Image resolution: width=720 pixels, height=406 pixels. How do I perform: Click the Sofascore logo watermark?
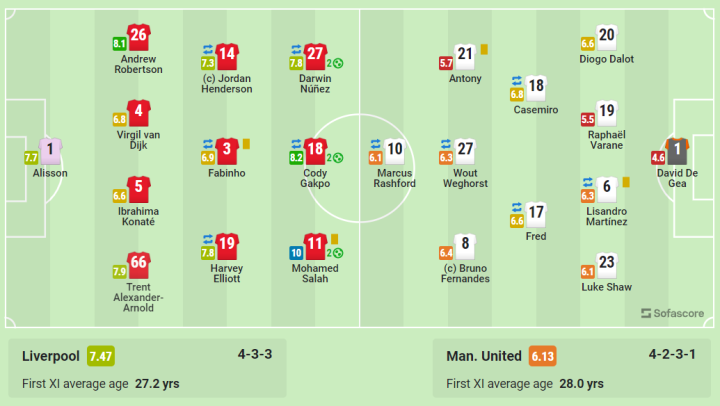coord(672,313)
